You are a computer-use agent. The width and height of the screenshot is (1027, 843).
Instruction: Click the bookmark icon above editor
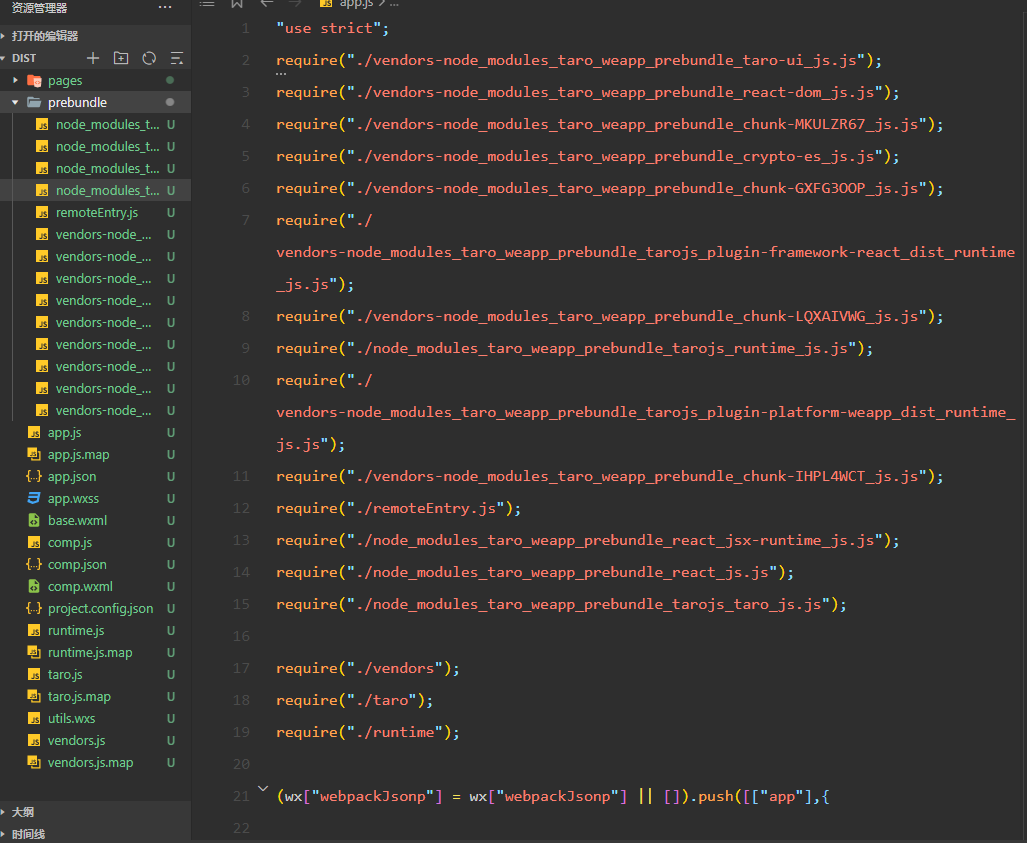click(x=237, y=4)
